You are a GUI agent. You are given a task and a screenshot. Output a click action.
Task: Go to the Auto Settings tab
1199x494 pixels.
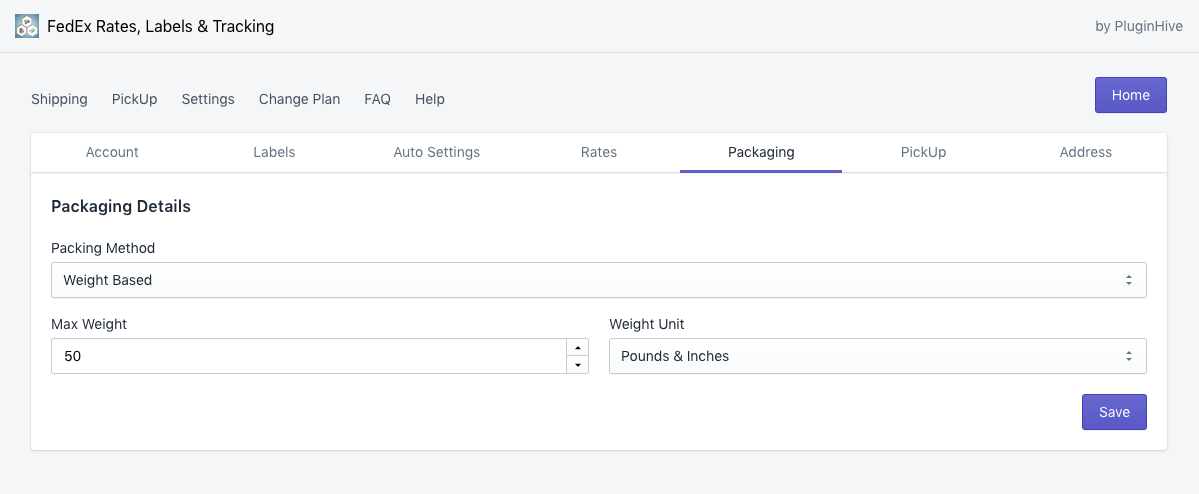(x=436, y=152)
